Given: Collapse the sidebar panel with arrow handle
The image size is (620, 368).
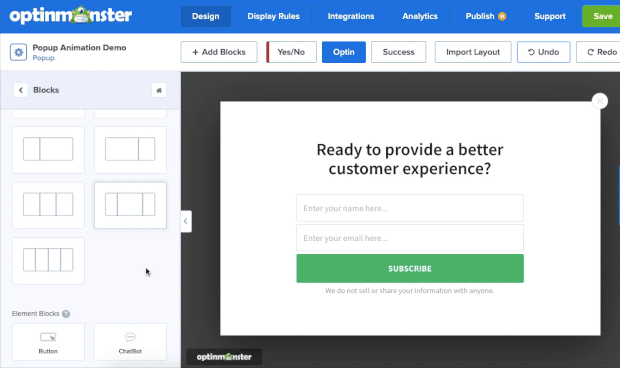Looking at the screenshot, I should 186,221.
